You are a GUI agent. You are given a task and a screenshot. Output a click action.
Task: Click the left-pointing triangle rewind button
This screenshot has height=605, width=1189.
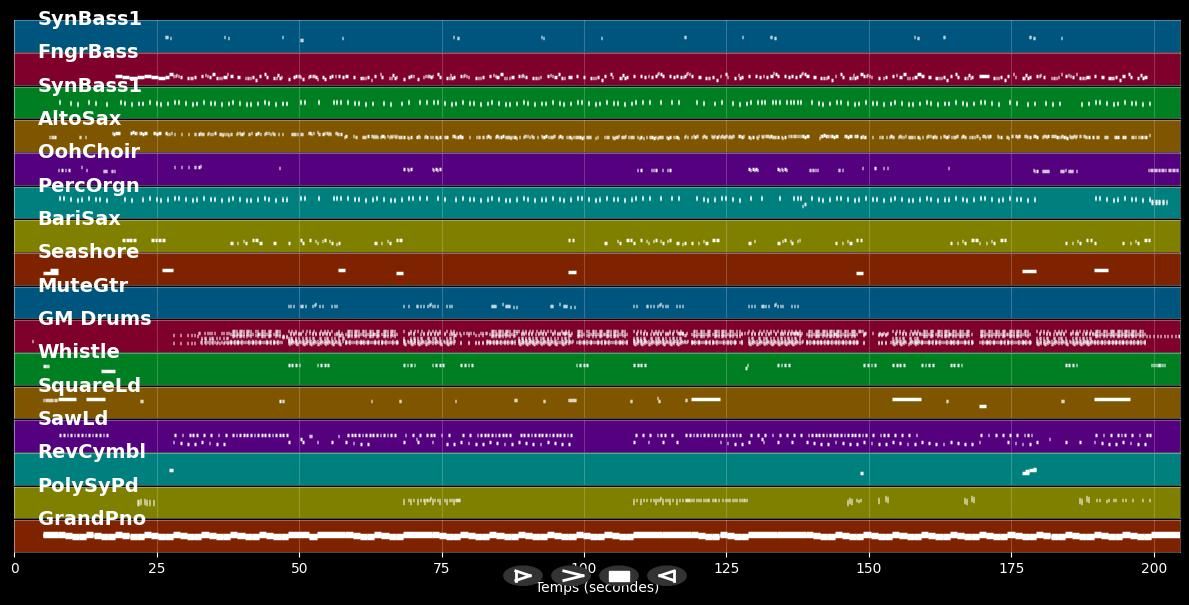click(667, 576)
